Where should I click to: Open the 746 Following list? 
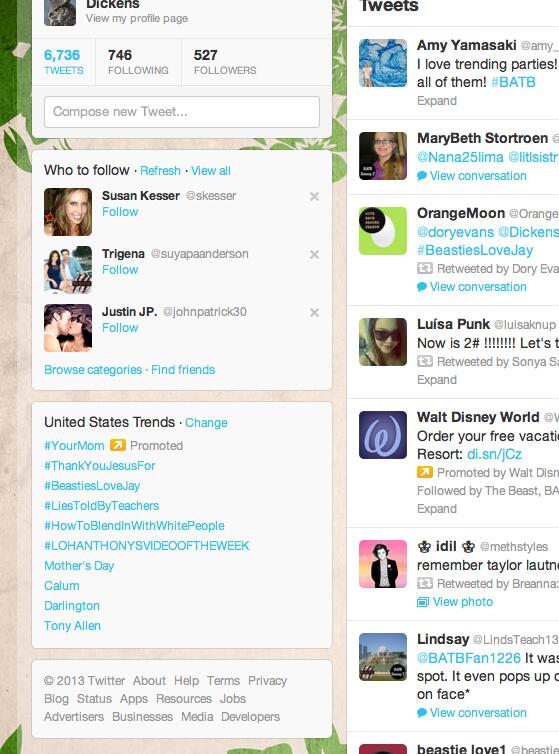138,62
